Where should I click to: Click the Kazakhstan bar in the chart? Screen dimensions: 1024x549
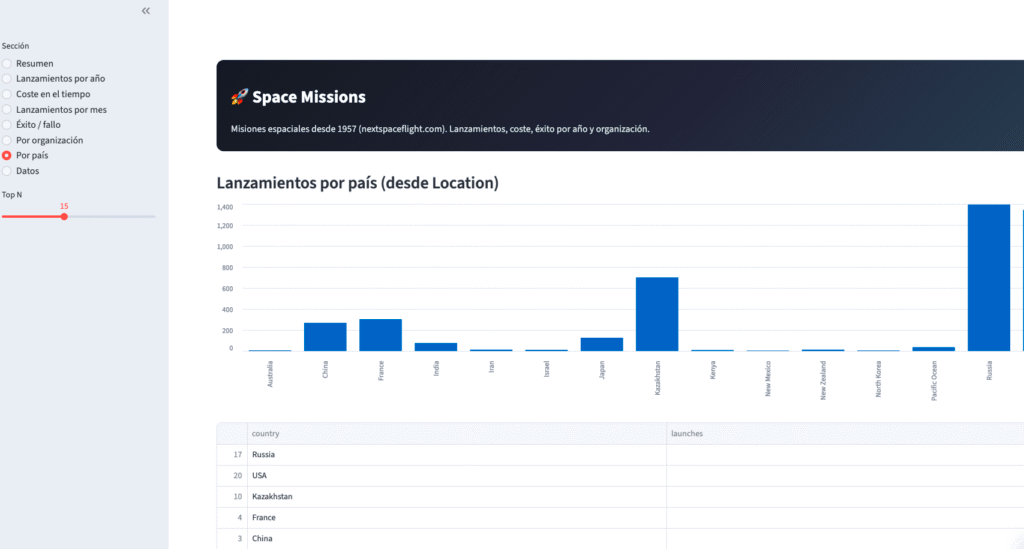[x=657, y=314]
